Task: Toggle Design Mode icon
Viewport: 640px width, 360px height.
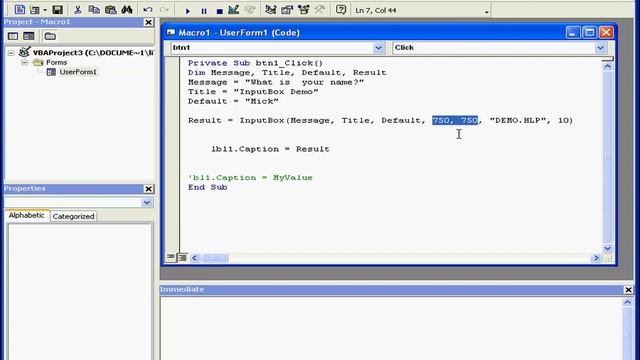Action: click(233, 10)
